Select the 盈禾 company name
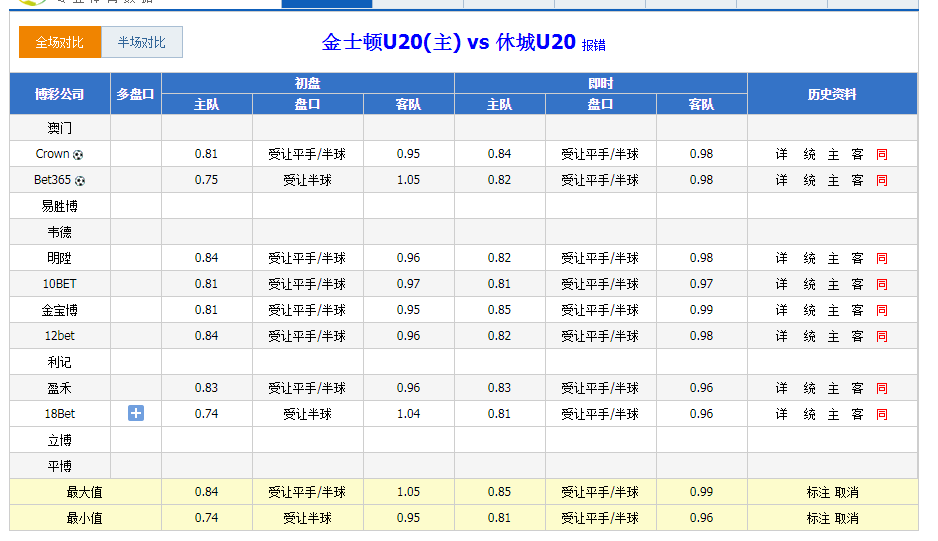 60,388
